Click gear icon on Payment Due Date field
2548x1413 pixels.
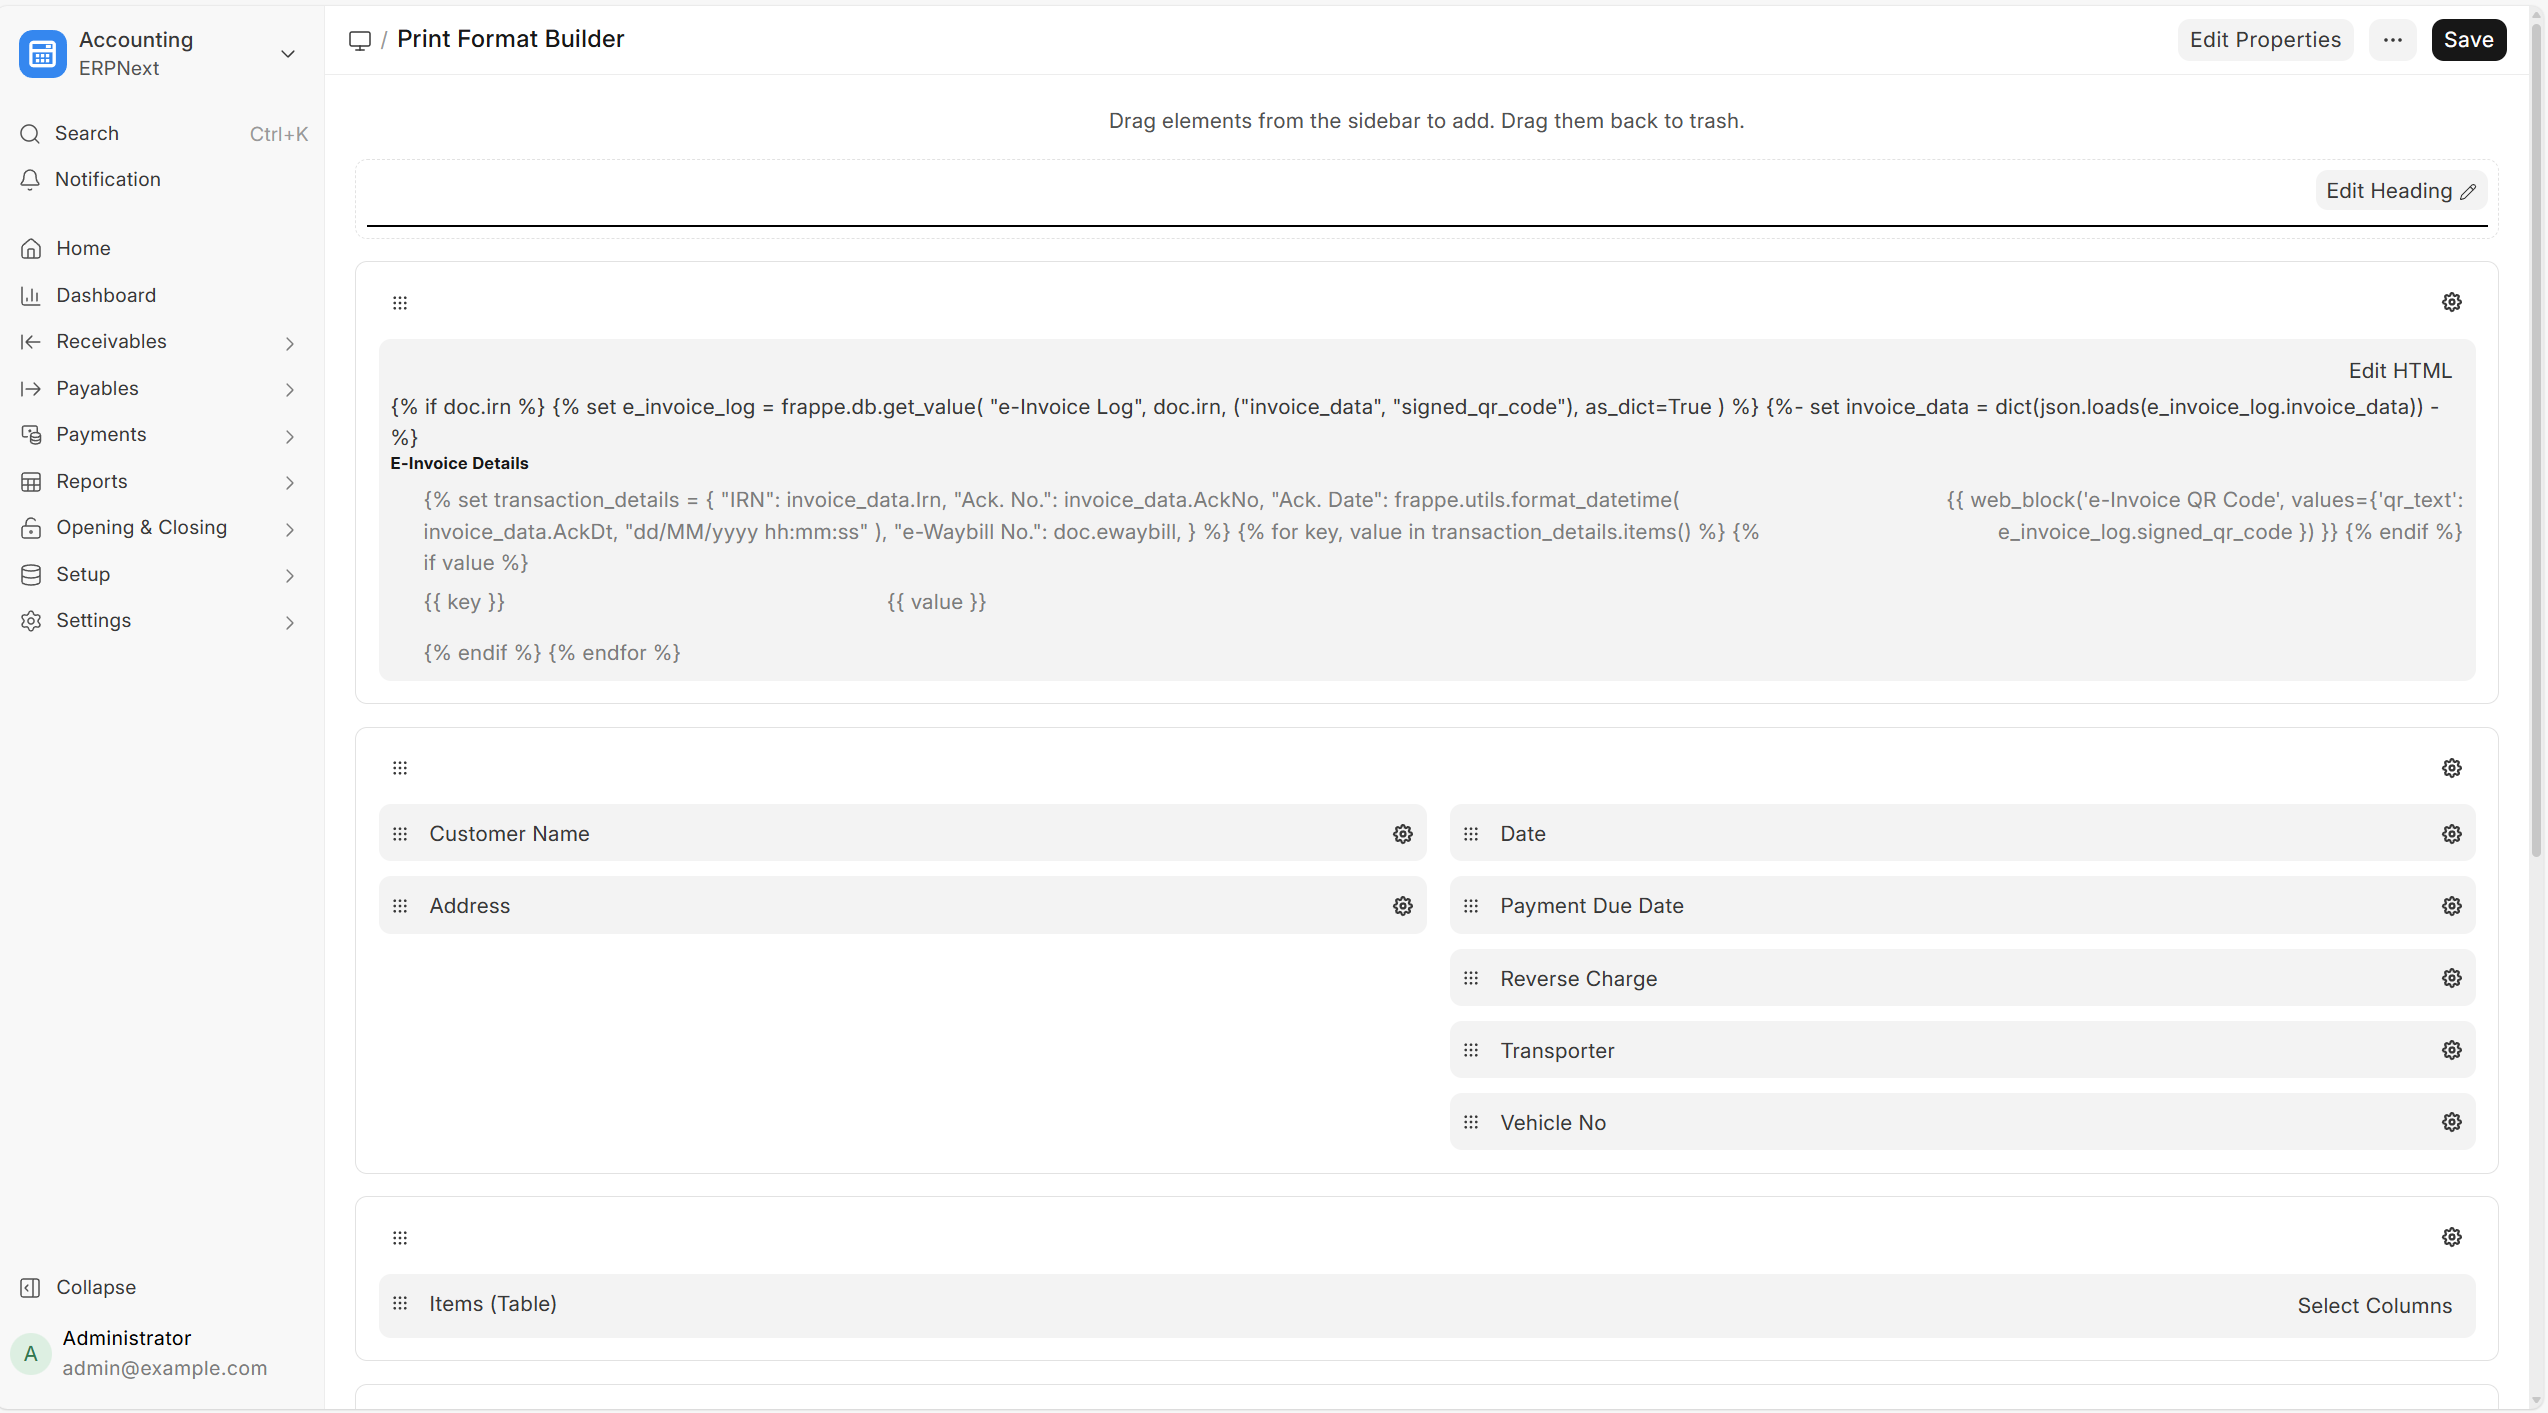(x=2451, y=906)
